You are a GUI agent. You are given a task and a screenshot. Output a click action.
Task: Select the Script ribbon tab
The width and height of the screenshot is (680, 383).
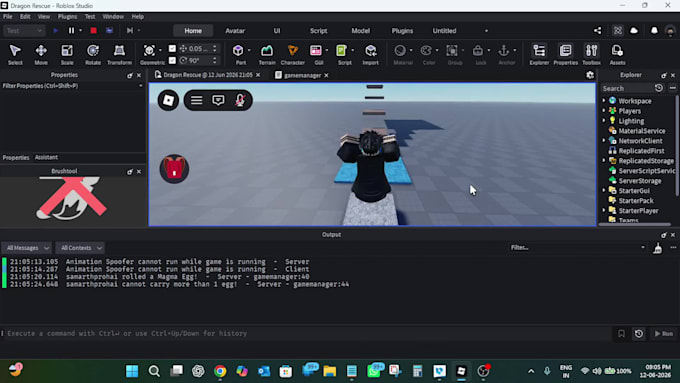click(x=318, y=31)
